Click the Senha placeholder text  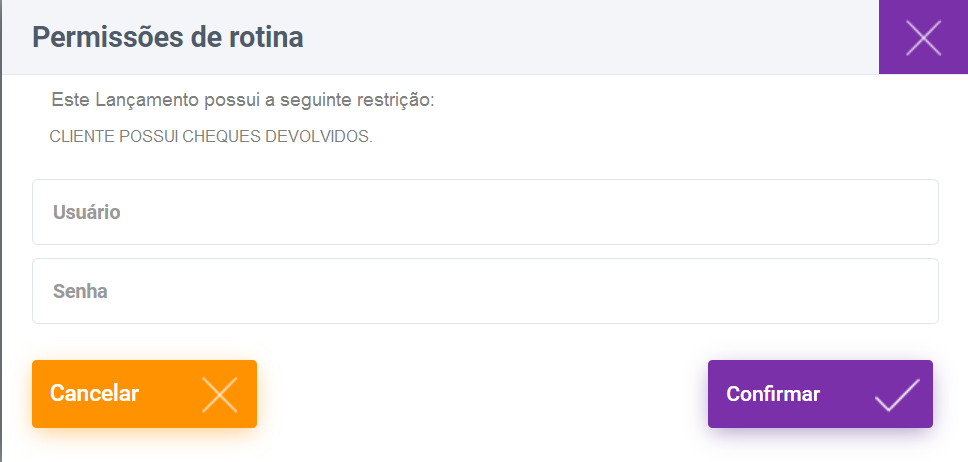(x=80, y=291)
